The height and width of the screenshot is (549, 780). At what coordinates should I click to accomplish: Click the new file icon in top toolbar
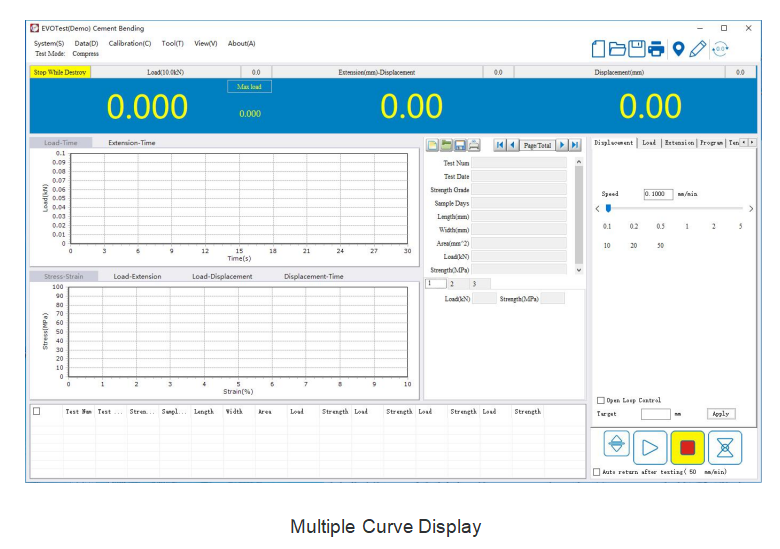point(599,48)
